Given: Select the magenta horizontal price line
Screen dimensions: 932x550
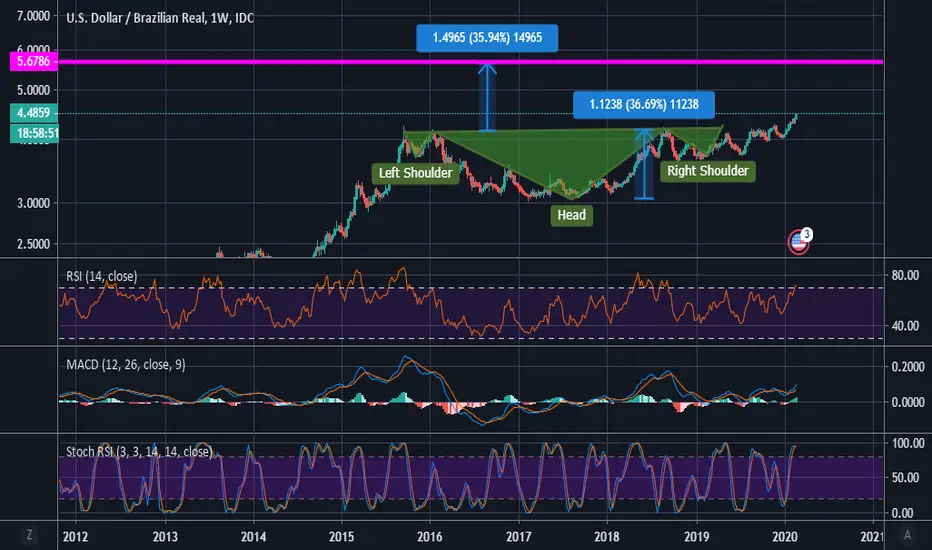Looking at the screenshot, I should tap(470, 61).
